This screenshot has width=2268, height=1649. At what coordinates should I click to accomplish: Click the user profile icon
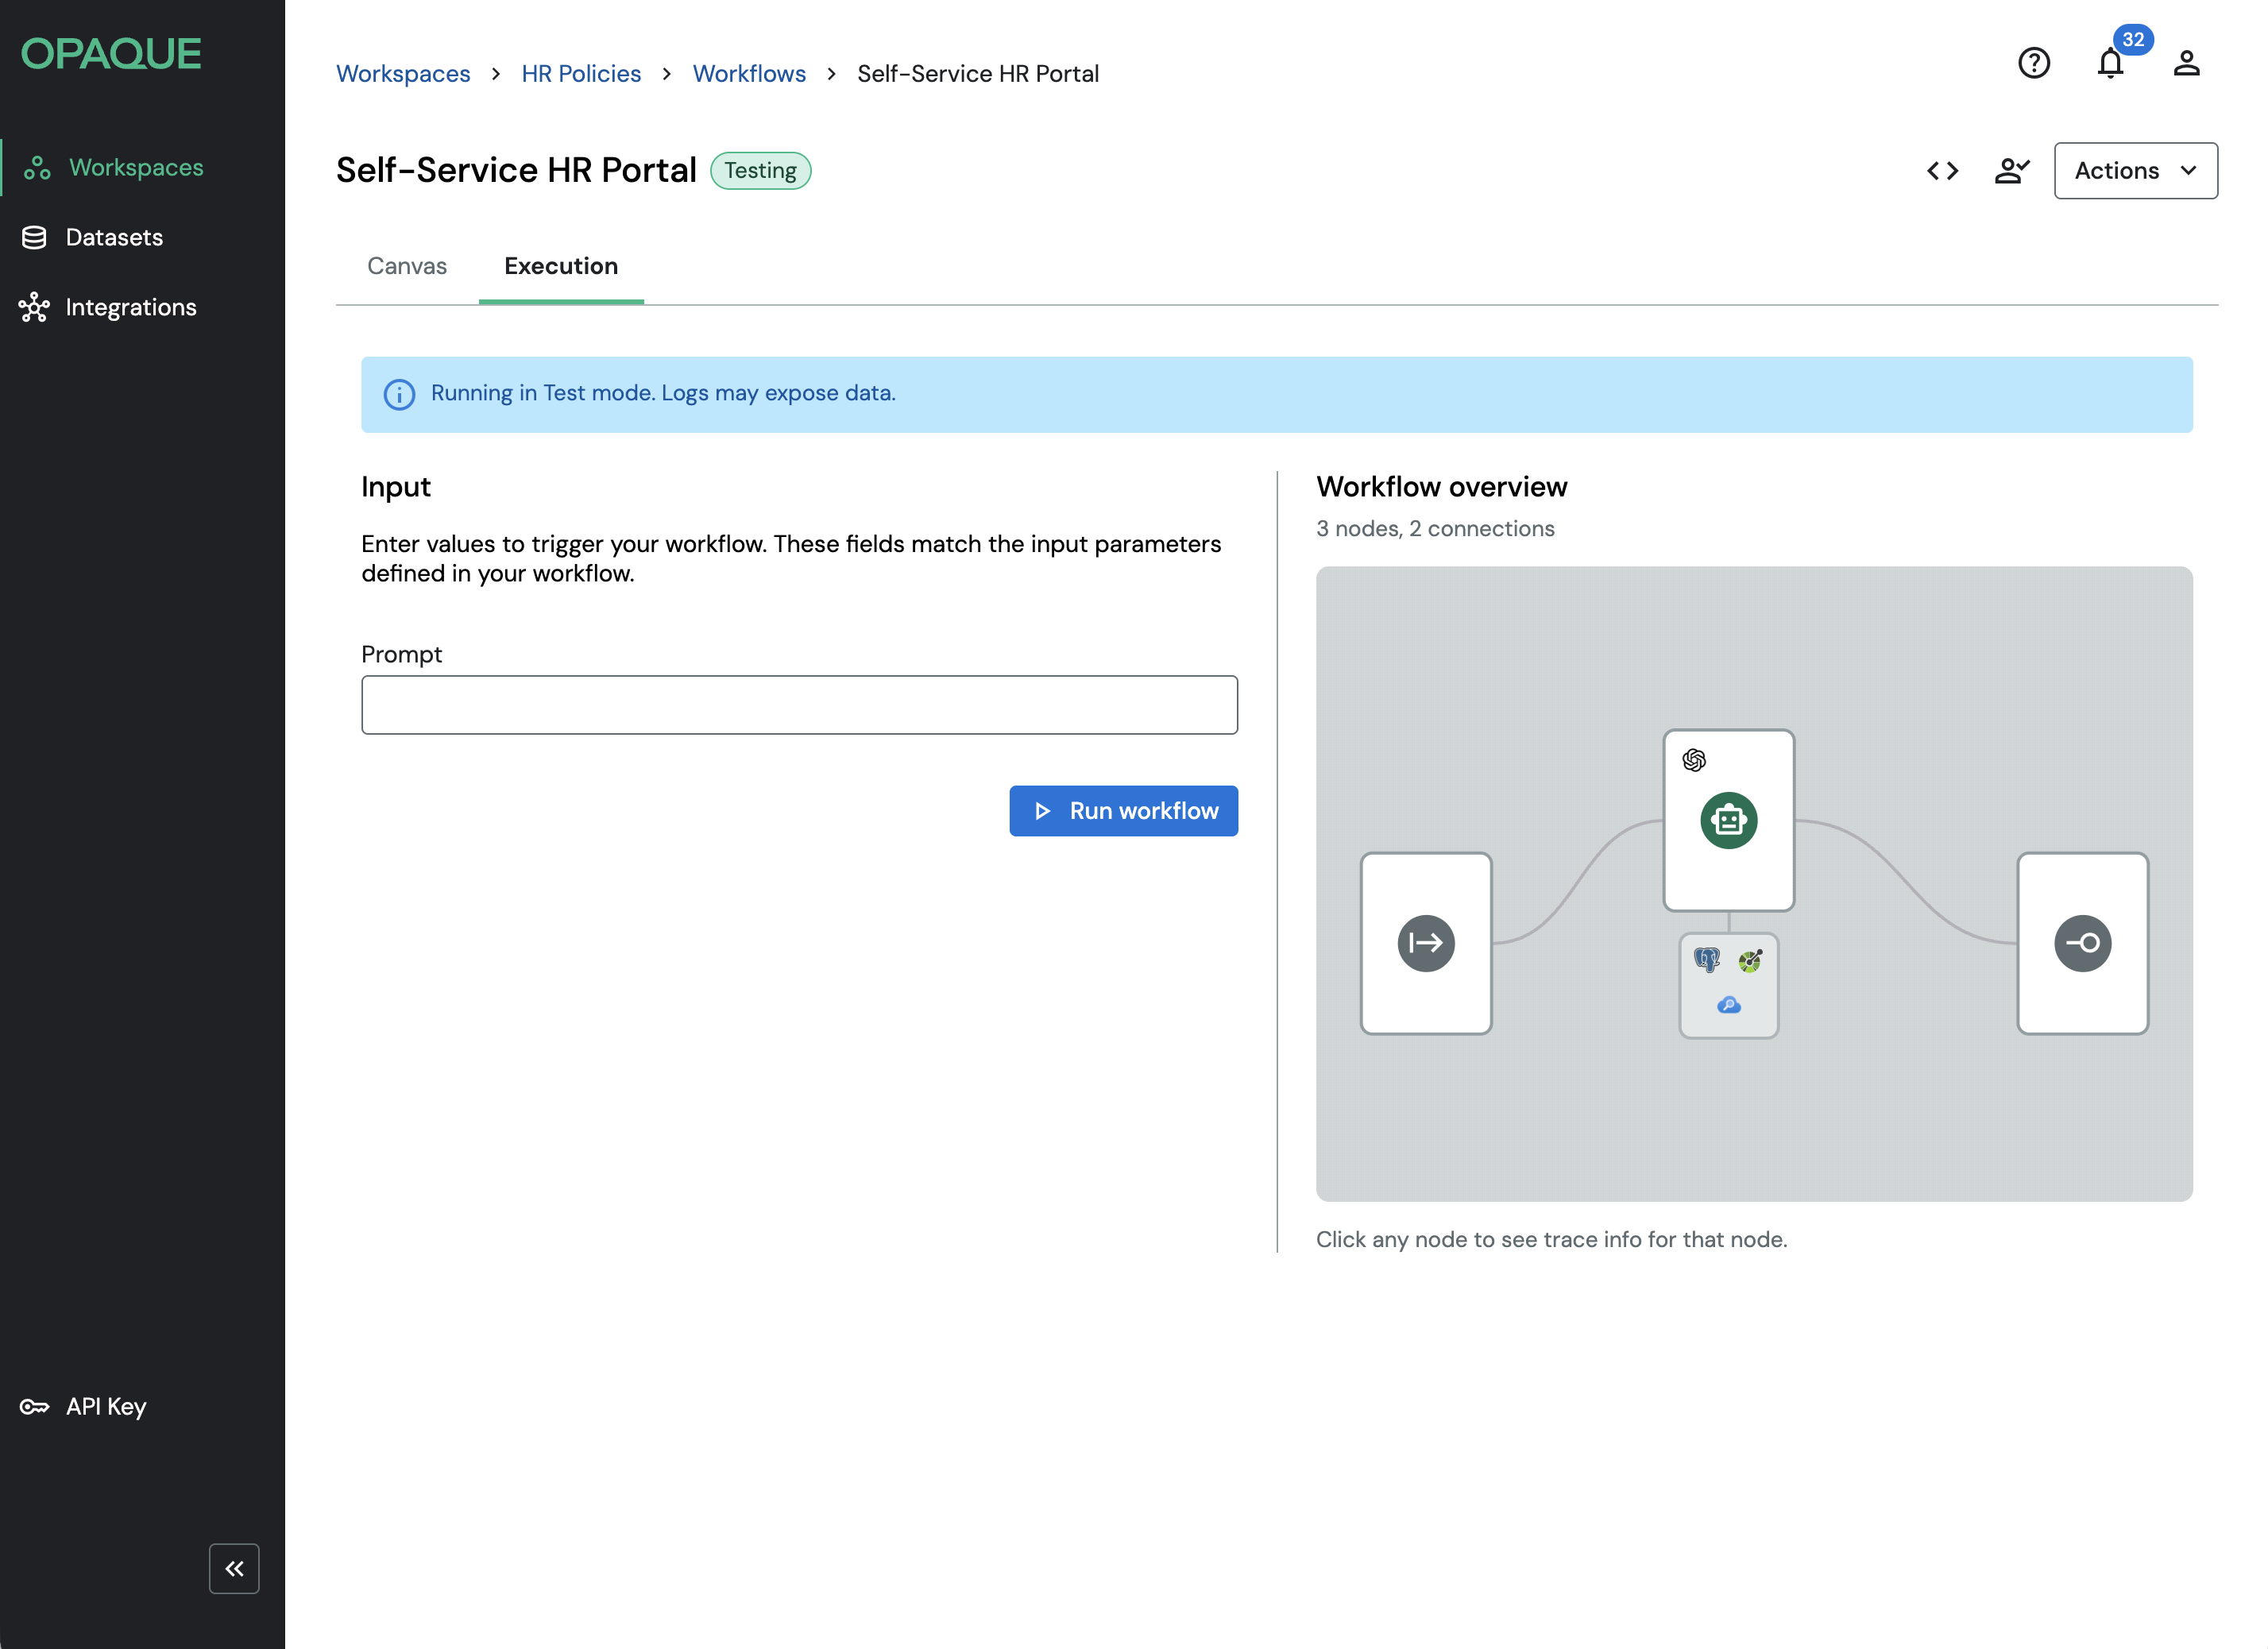pos(2186,63)
